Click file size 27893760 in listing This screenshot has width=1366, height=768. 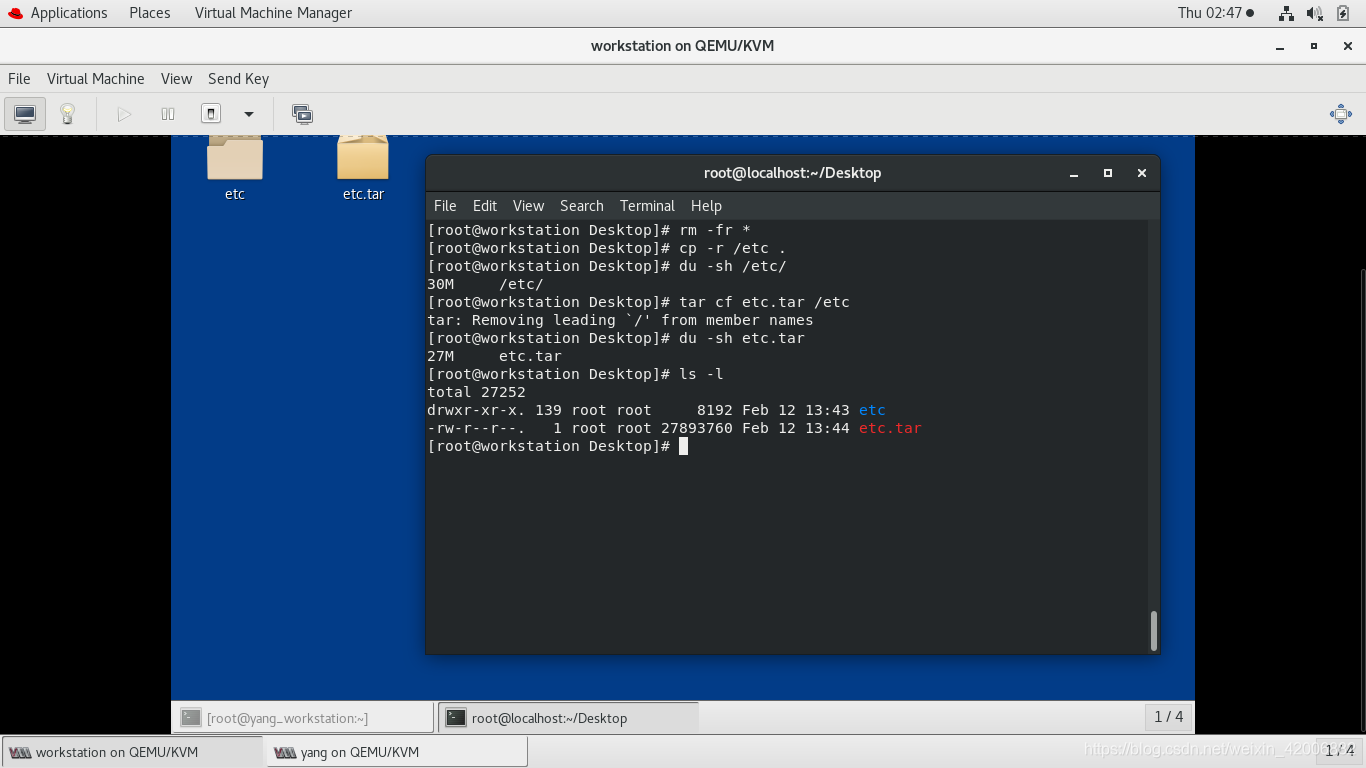tap(697, 428)
